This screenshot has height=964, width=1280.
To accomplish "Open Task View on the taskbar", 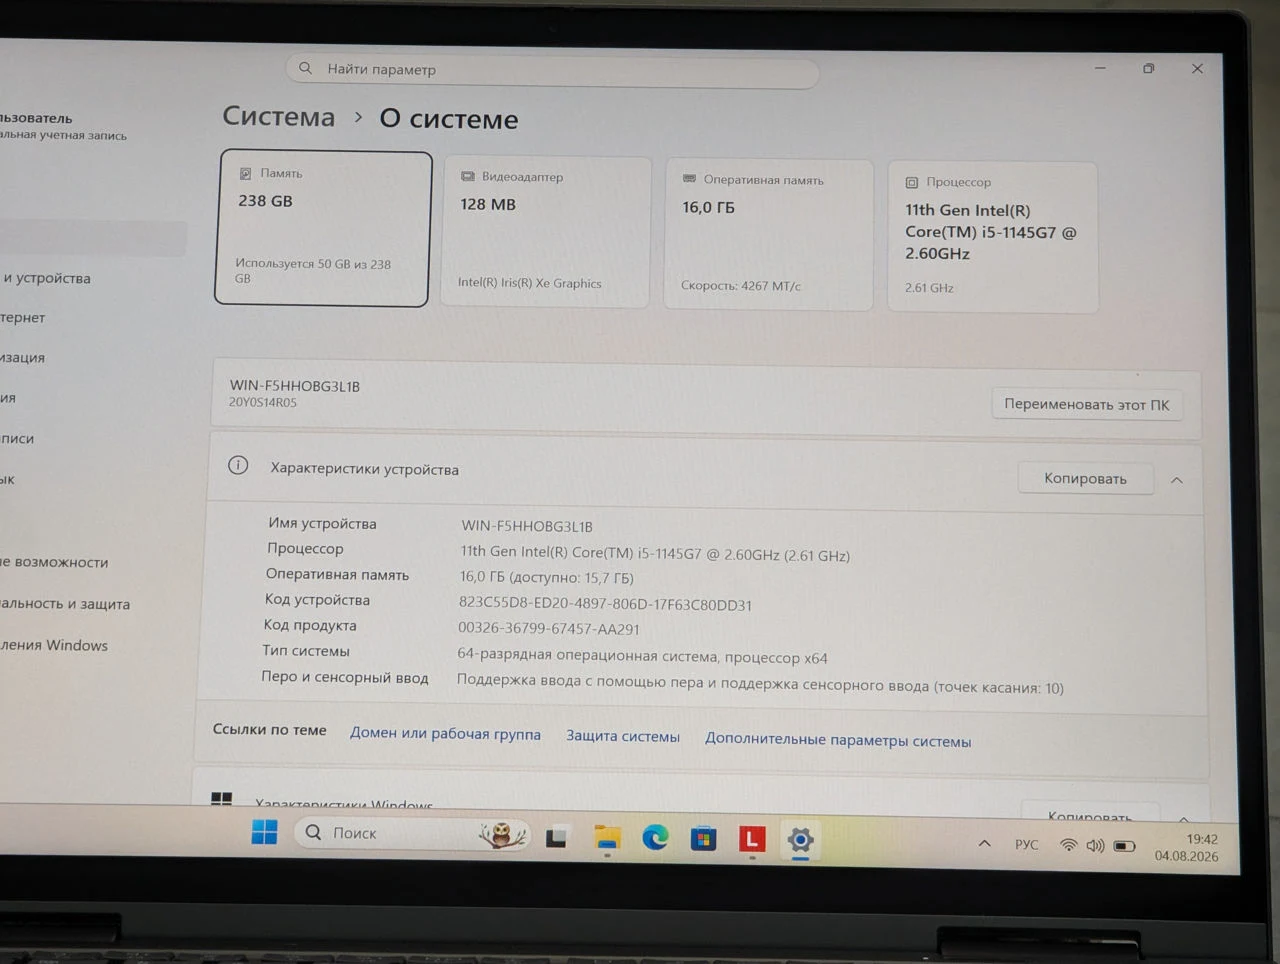I will pyautogui.click(x=556, y=837).
